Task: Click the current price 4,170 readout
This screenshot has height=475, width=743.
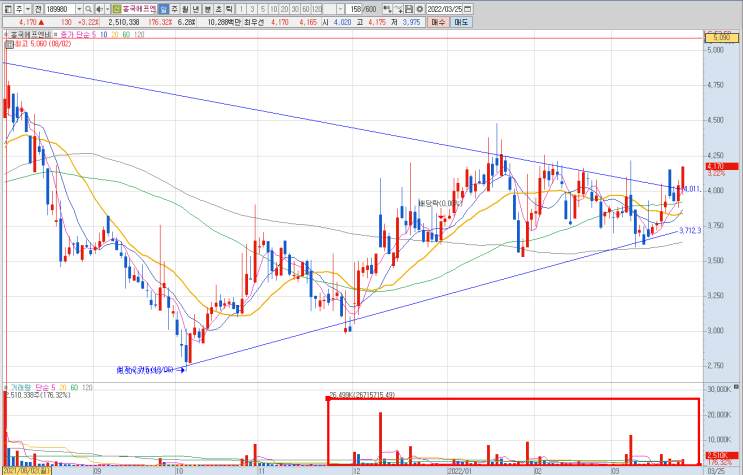Action: (27, 22)
